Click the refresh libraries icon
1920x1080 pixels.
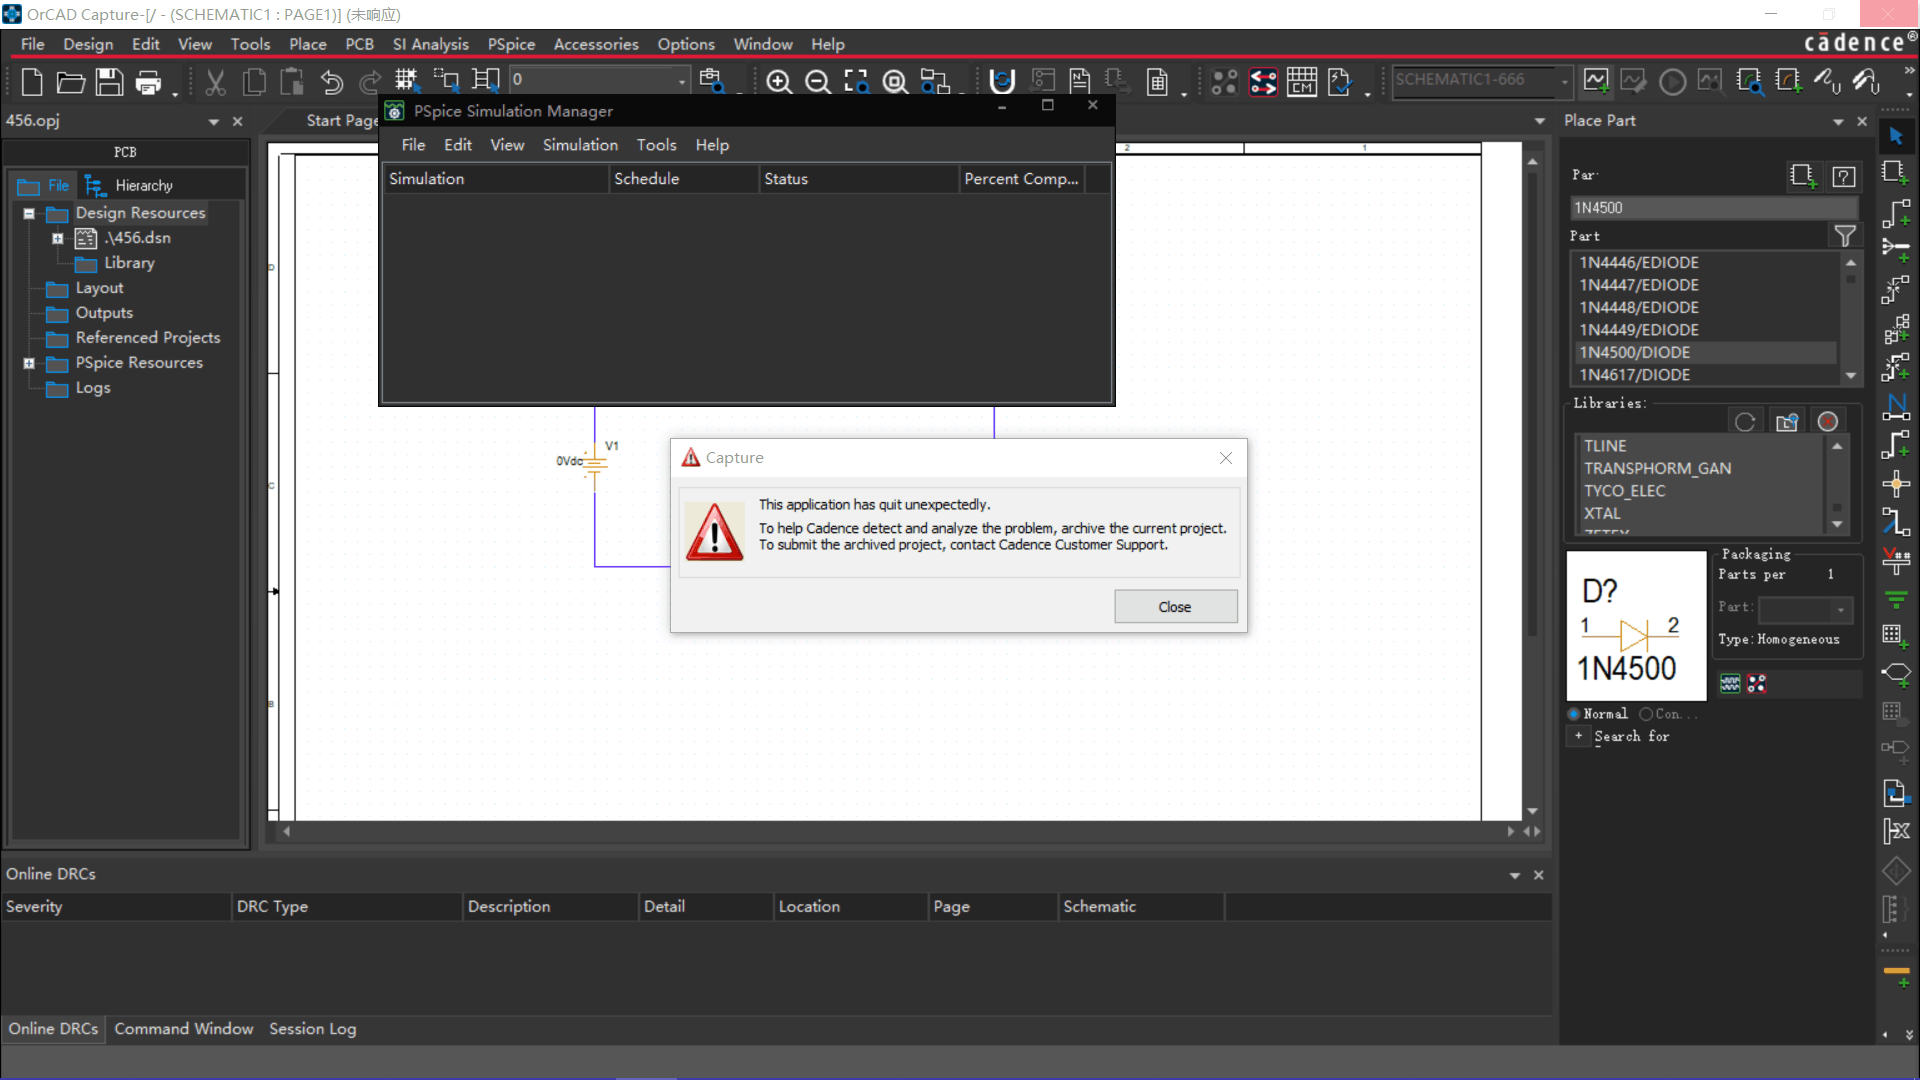(1745, 422)
